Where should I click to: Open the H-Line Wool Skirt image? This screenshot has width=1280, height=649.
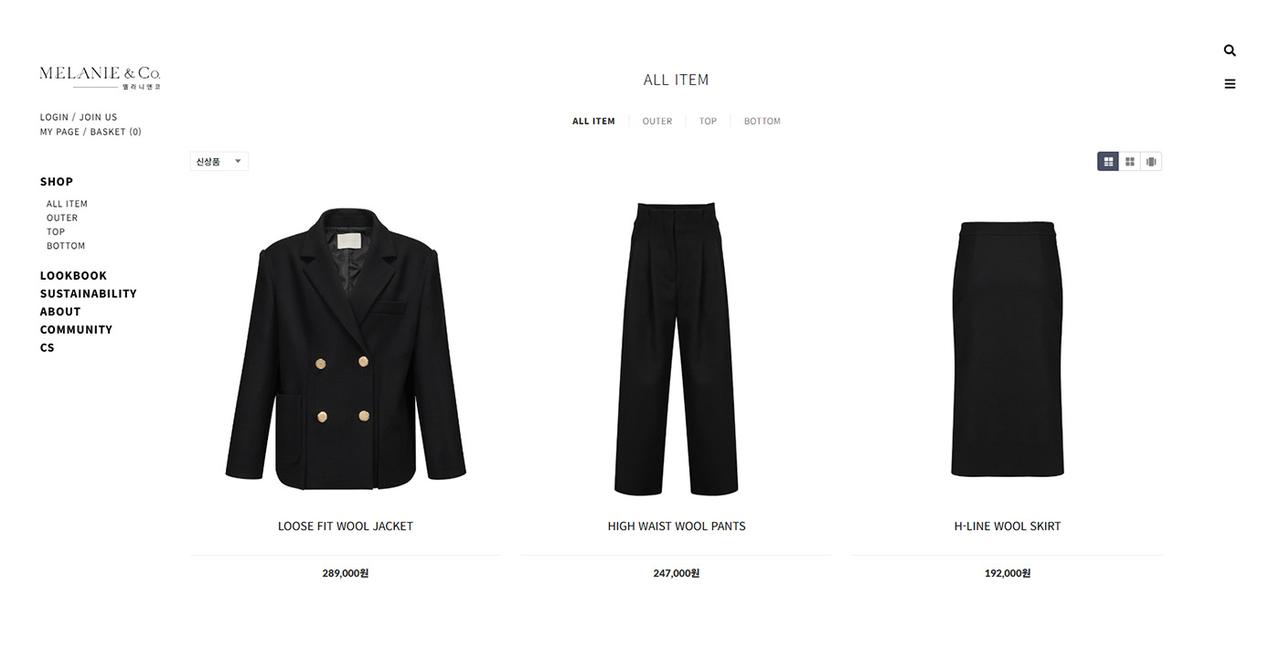[x=1007, y=349]
